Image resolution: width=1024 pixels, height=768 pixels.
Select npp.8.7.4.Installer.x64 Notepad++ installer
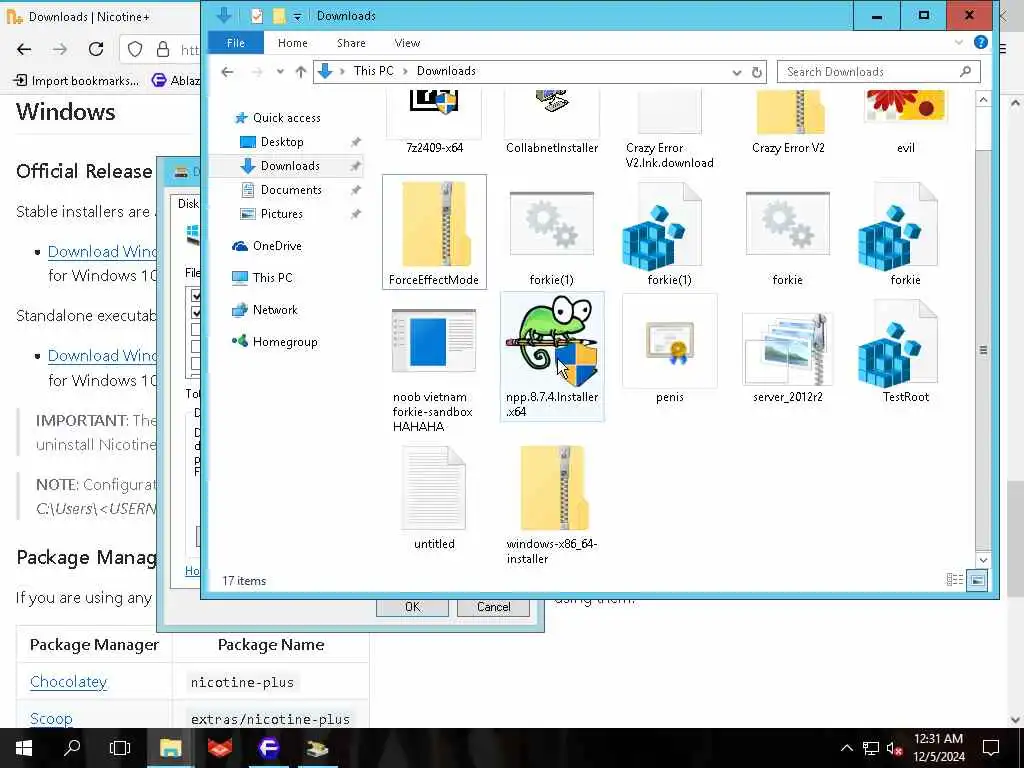[552, 357]
